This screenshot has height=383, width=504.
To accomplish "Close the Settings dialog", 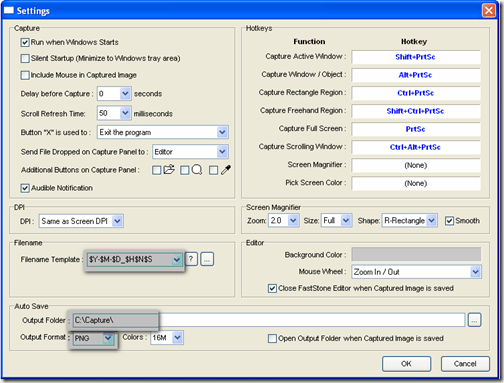I will pyautogui.click(x=489, y=10).
